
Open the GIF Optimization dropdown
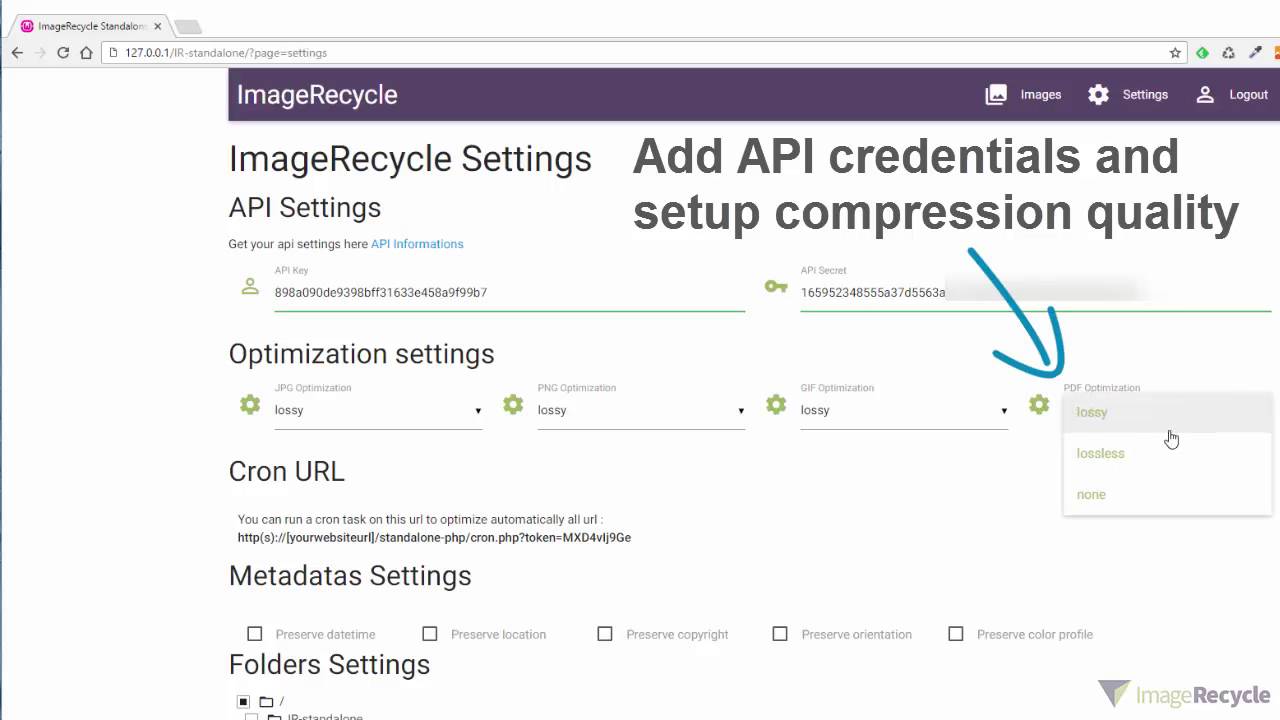[x=904, y=410]
